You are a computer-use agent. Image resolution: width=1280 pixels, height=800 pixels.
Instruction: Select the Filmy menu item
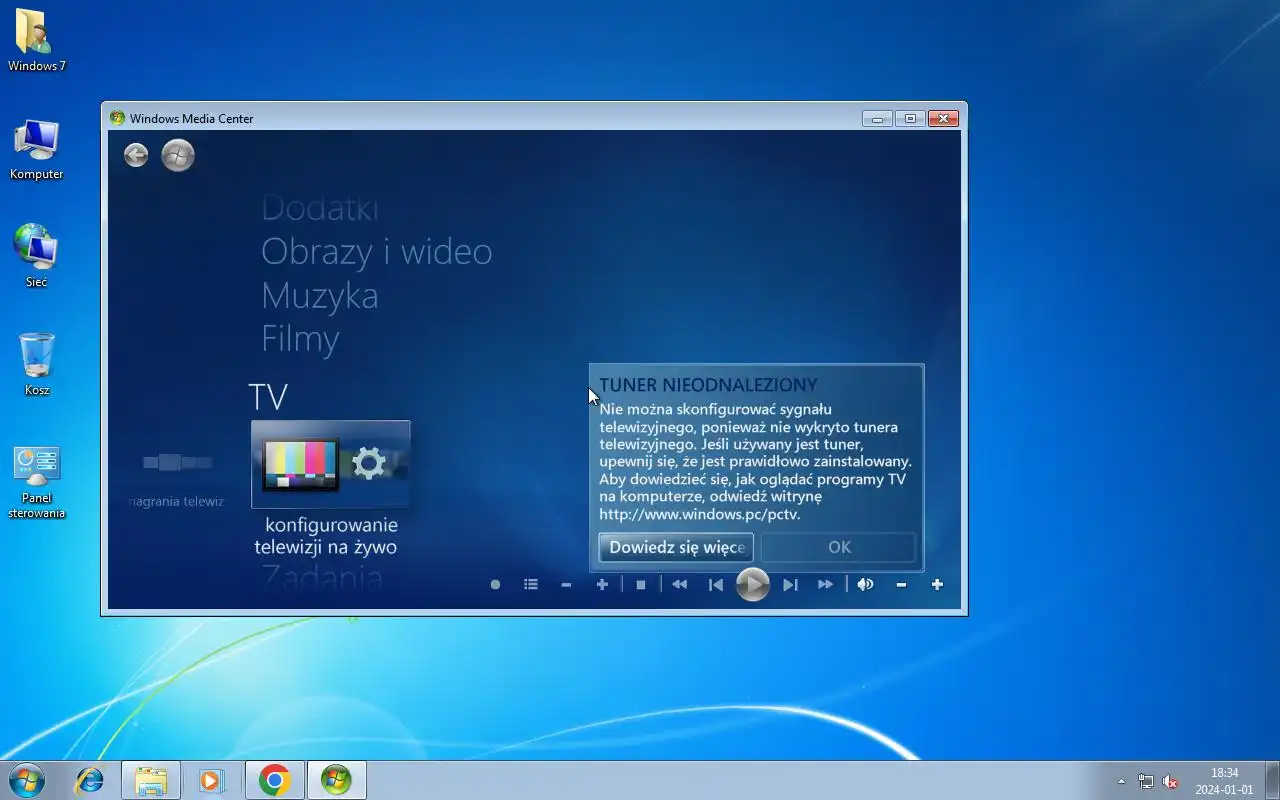[x=300, y=339]
